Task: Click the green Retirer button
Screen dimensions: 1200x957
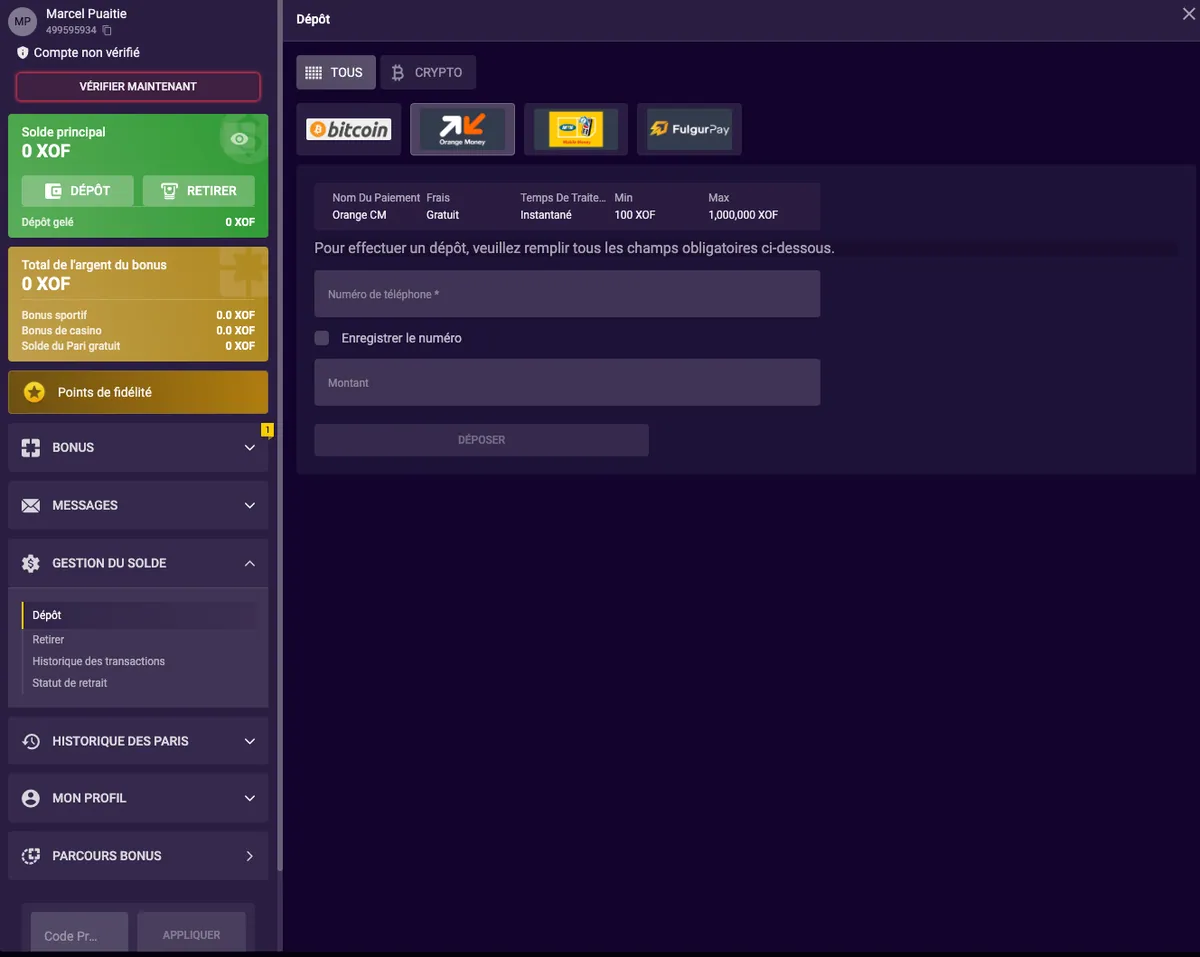Action: [199, 191]
